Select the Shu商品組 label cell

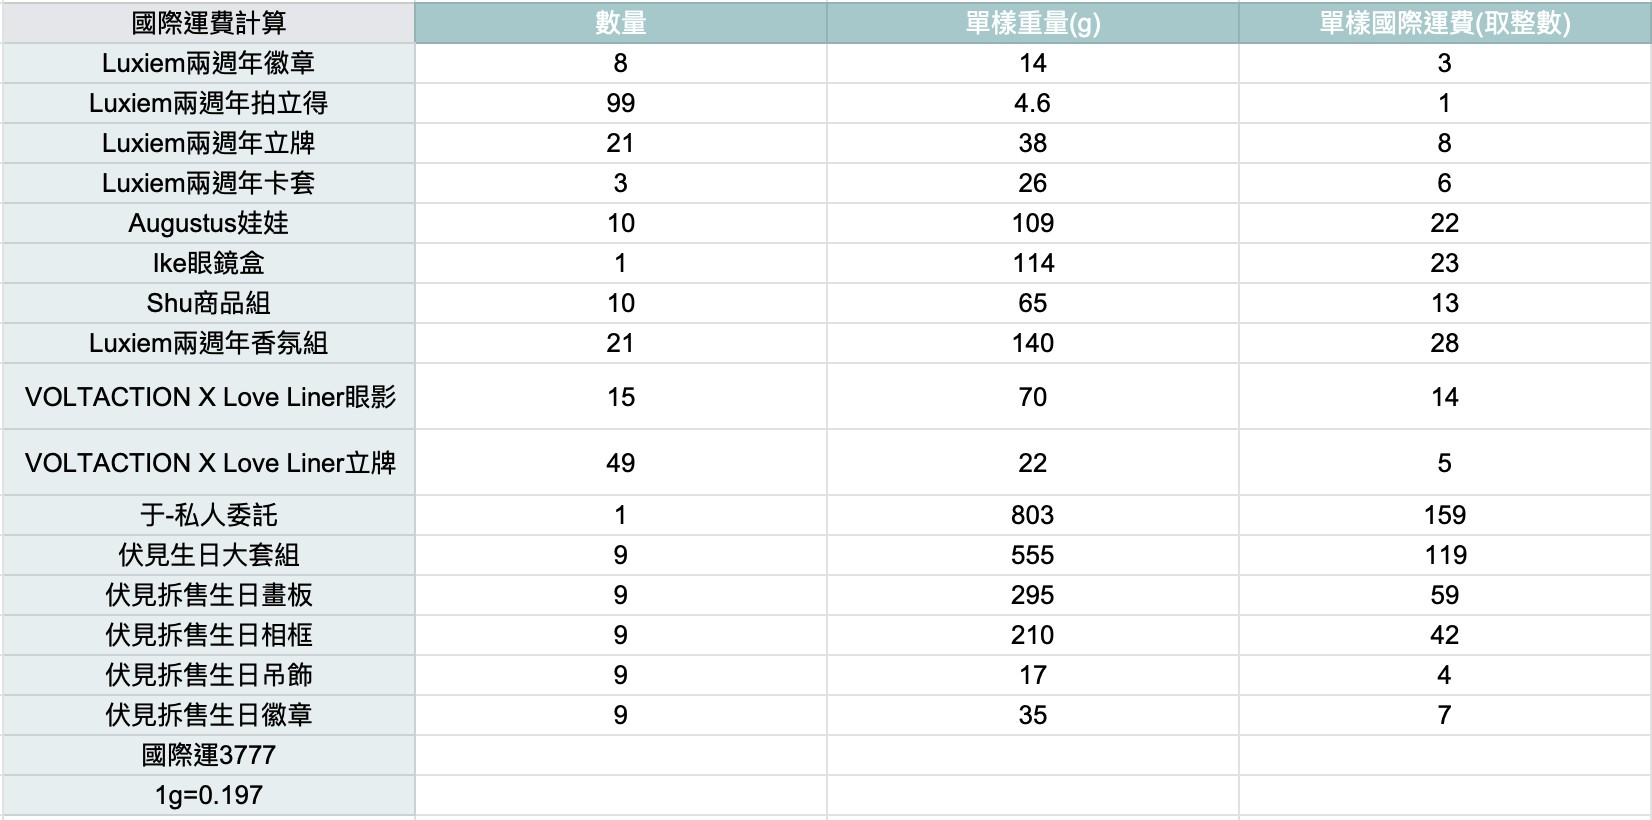208,303
